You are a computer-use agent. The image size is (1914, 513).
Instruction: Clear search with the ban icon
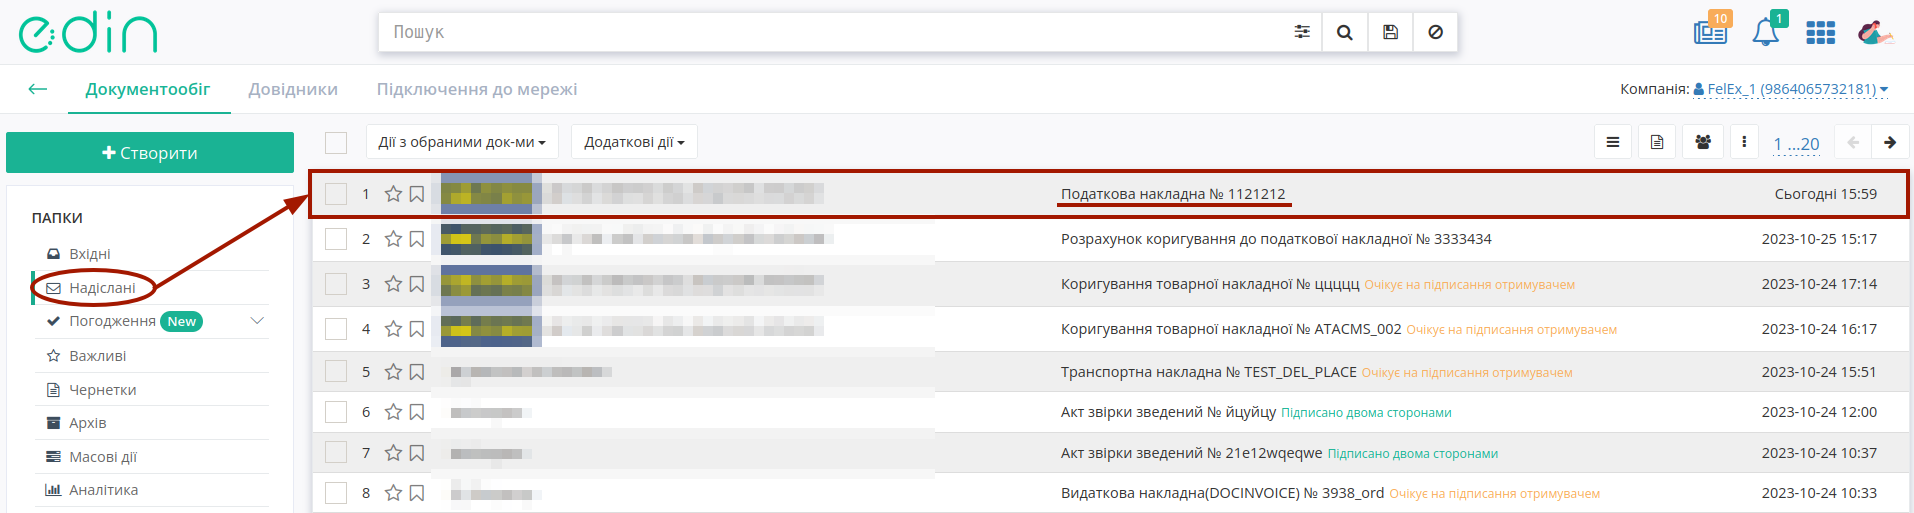click(x=1435, y=32)
